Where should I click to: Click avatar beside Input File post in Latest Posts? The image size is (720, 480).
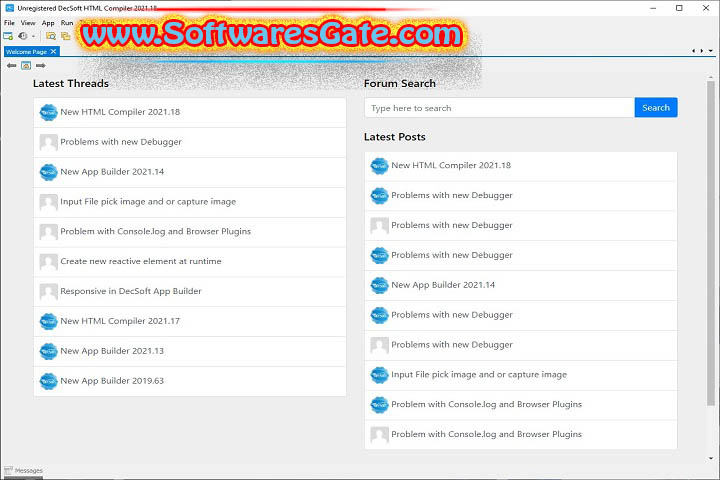pyautogui.click(x=379, y=375)
